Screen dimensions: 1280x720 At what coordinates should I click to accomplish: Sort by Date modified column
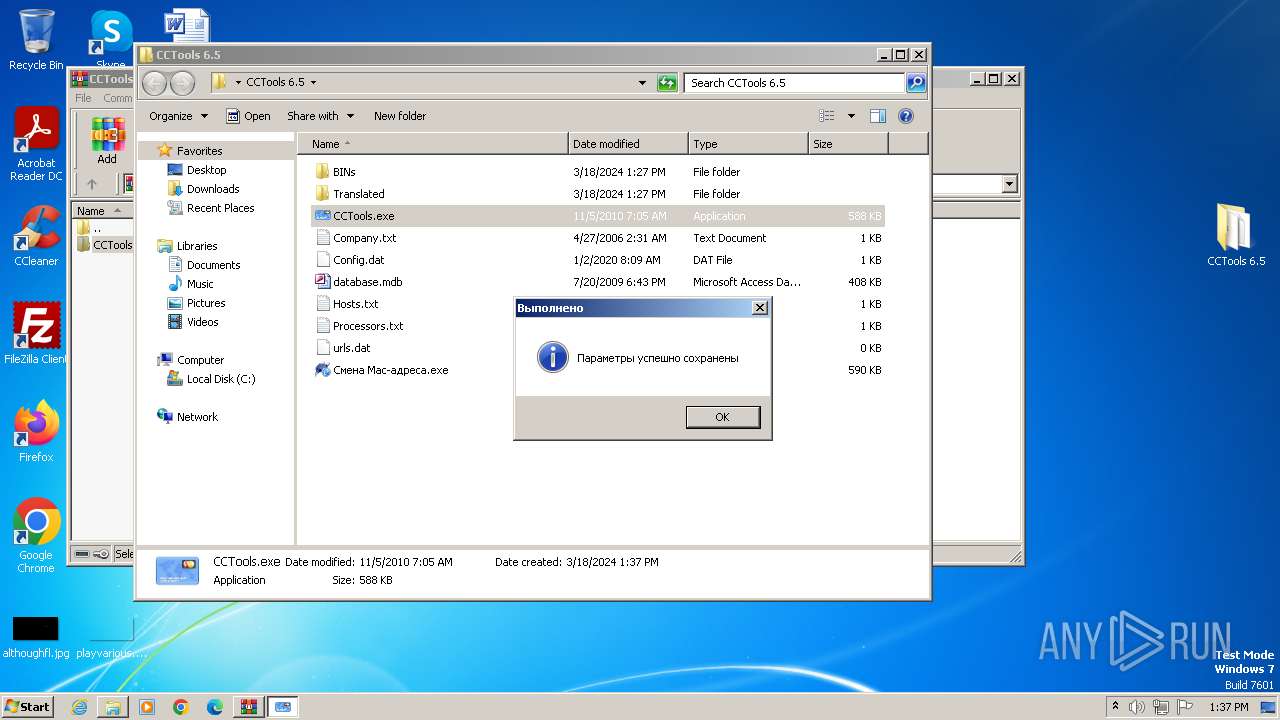click(628, 144)
